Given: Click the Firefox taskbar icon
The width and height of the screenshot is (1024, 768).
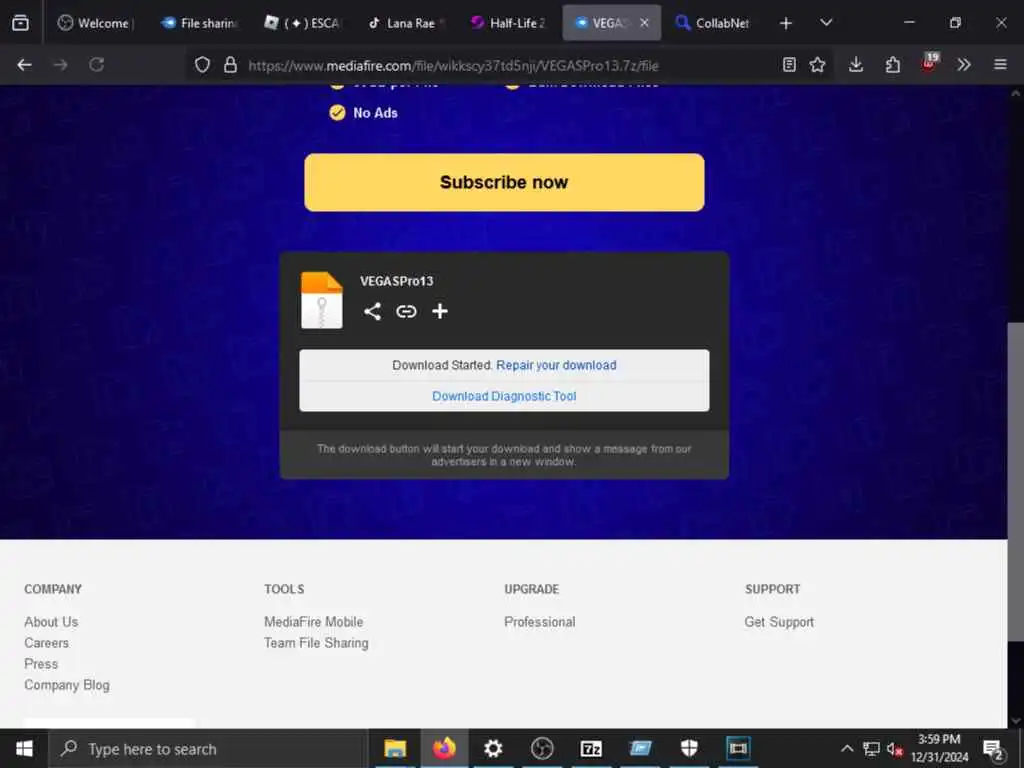Looking at the screenshot, I should [x=444, y=748].
